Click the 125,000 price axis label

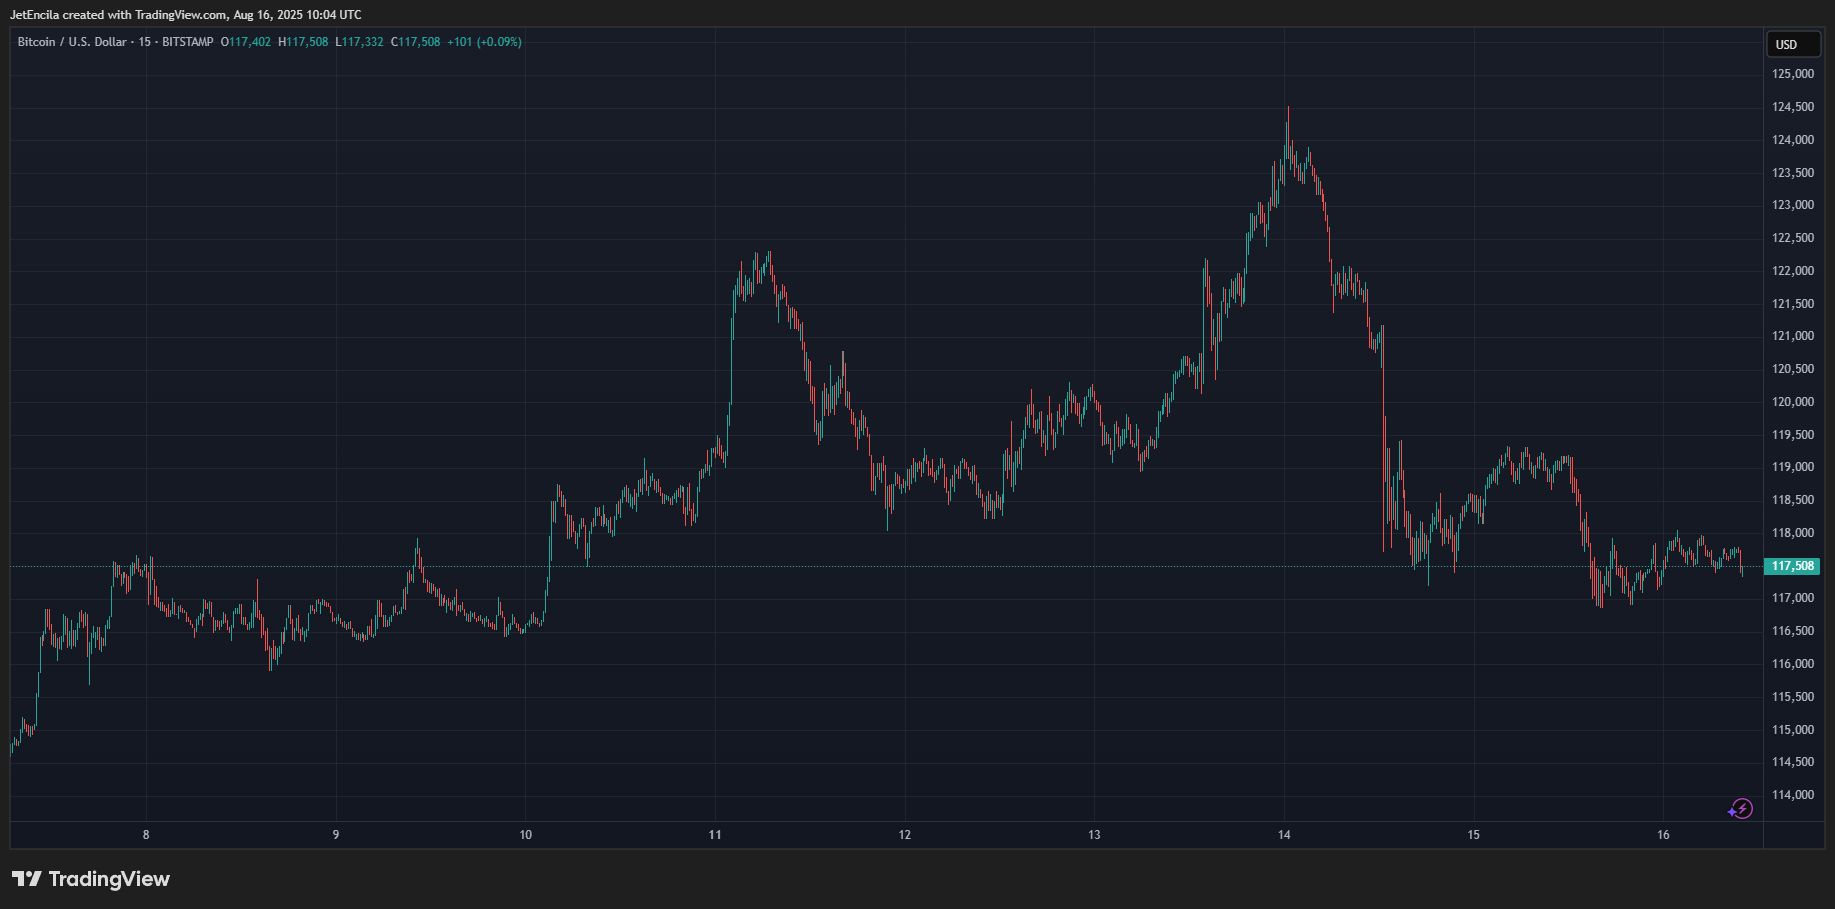1793,74
